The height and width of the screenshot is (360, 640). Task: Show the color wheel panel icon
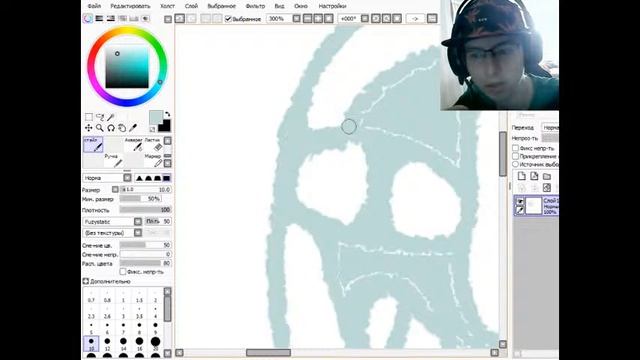(x=88, y=18)
